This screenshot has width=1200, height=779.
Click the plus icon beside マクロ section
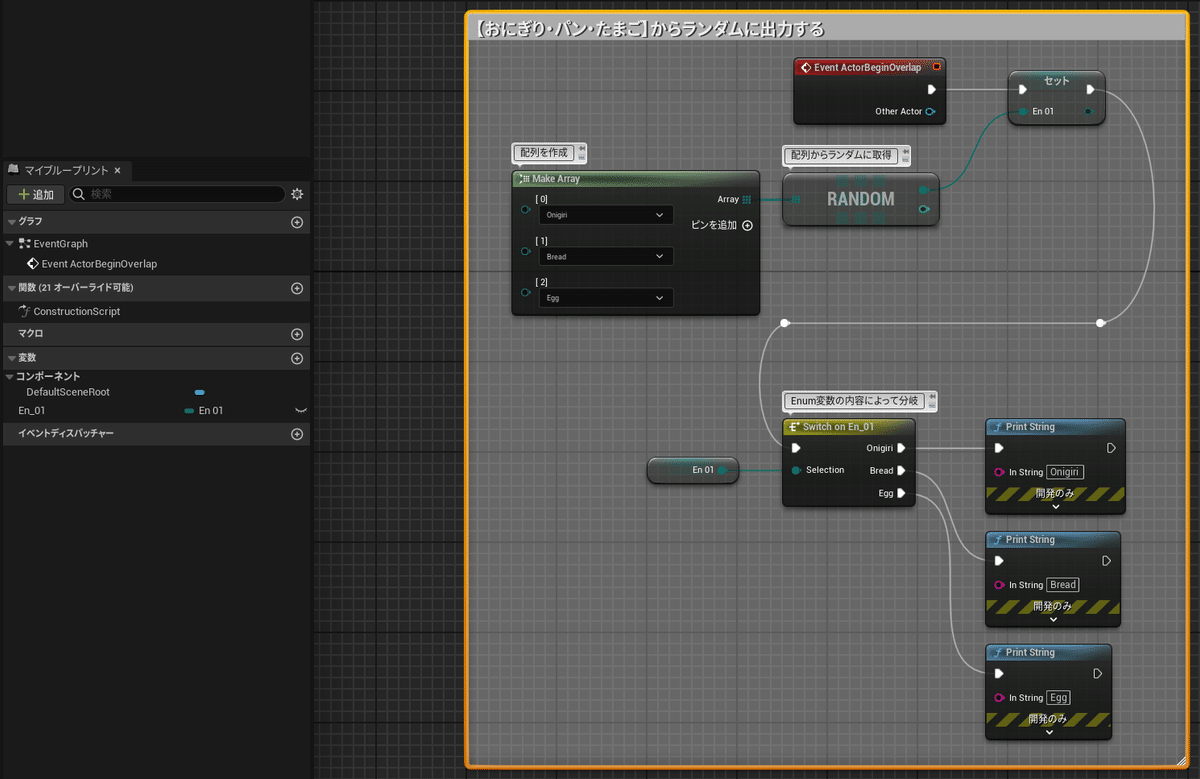pos(296,334)
